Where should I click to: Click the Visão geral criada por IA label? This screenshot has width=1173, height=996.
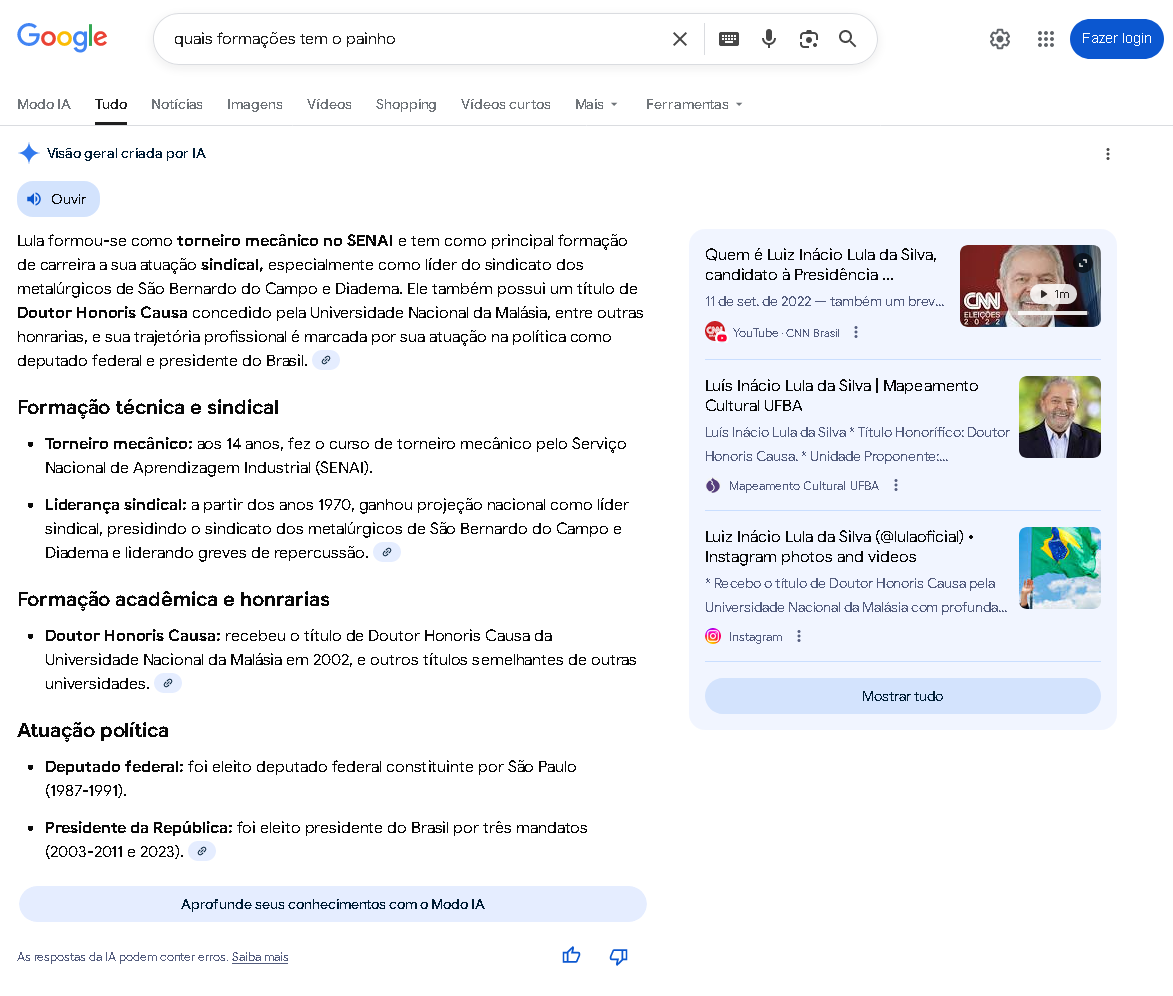(x=126, y=153)
